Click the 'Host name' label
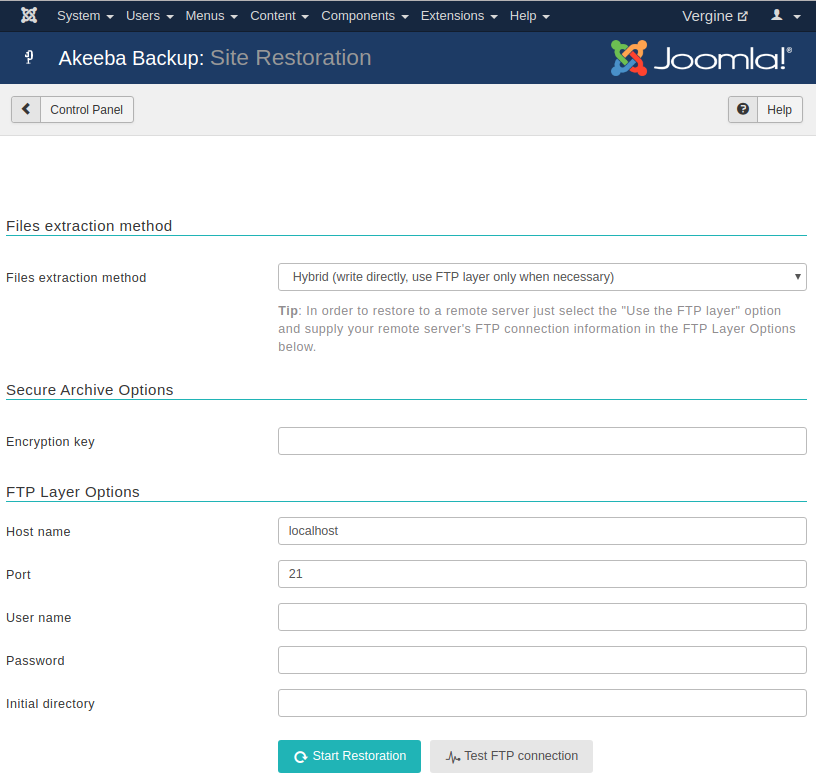816x784 pixels. tap(38, 532)
